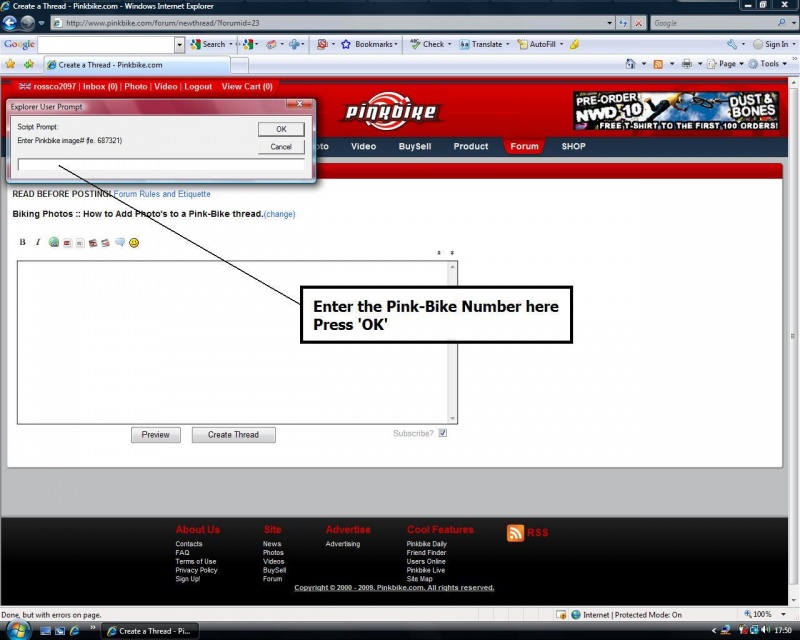Click OK in Explorer User Prompt
This screenshot has height=640, width=800.
[281, 129]
